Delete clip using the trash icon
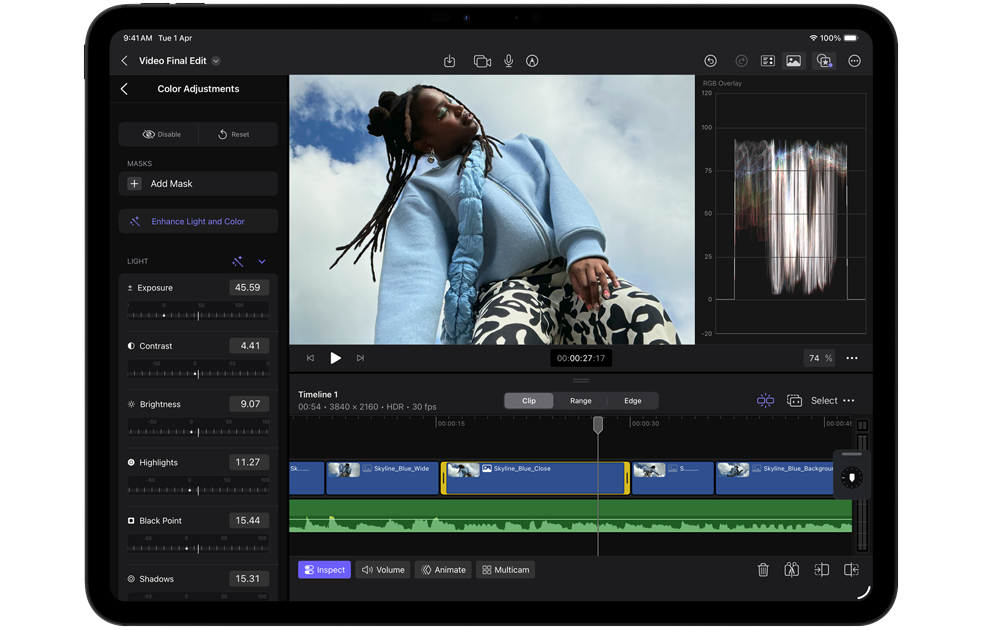Viewport: 982px width, 630px height. [763, 570]
